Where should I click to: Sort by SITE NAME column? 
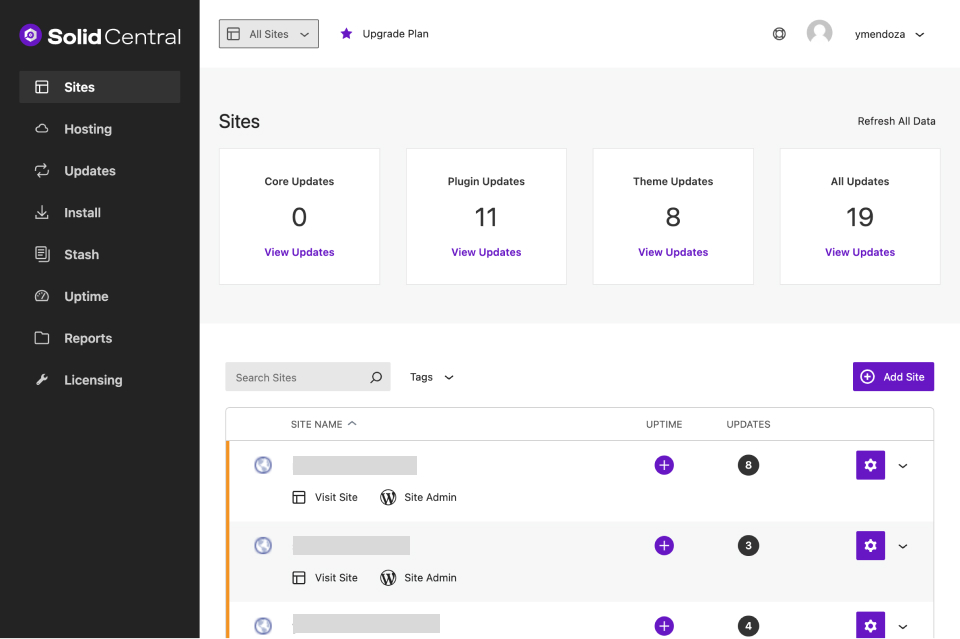tap(323, 424)
